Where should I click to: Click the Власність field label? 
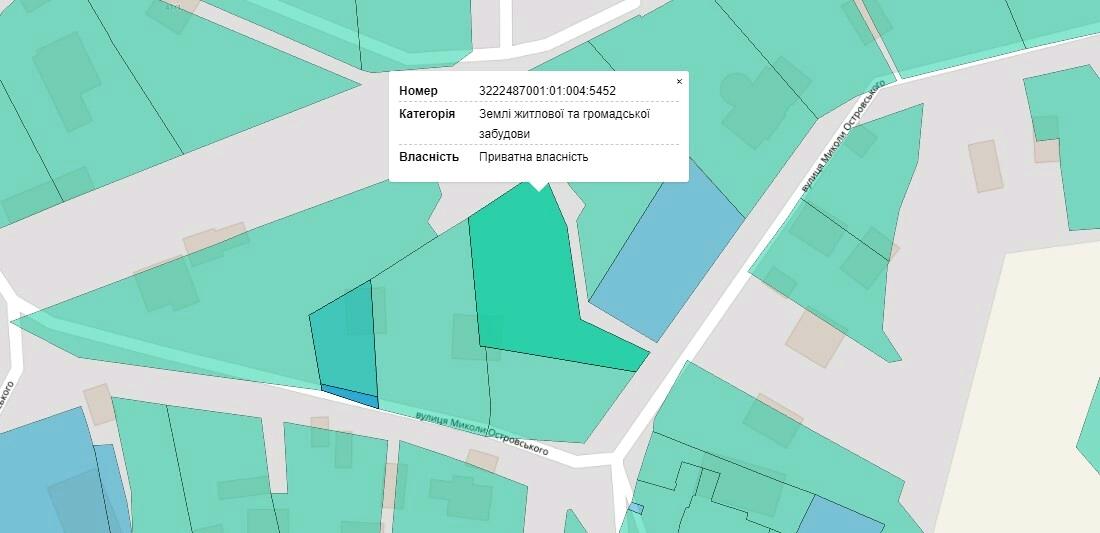429,157
